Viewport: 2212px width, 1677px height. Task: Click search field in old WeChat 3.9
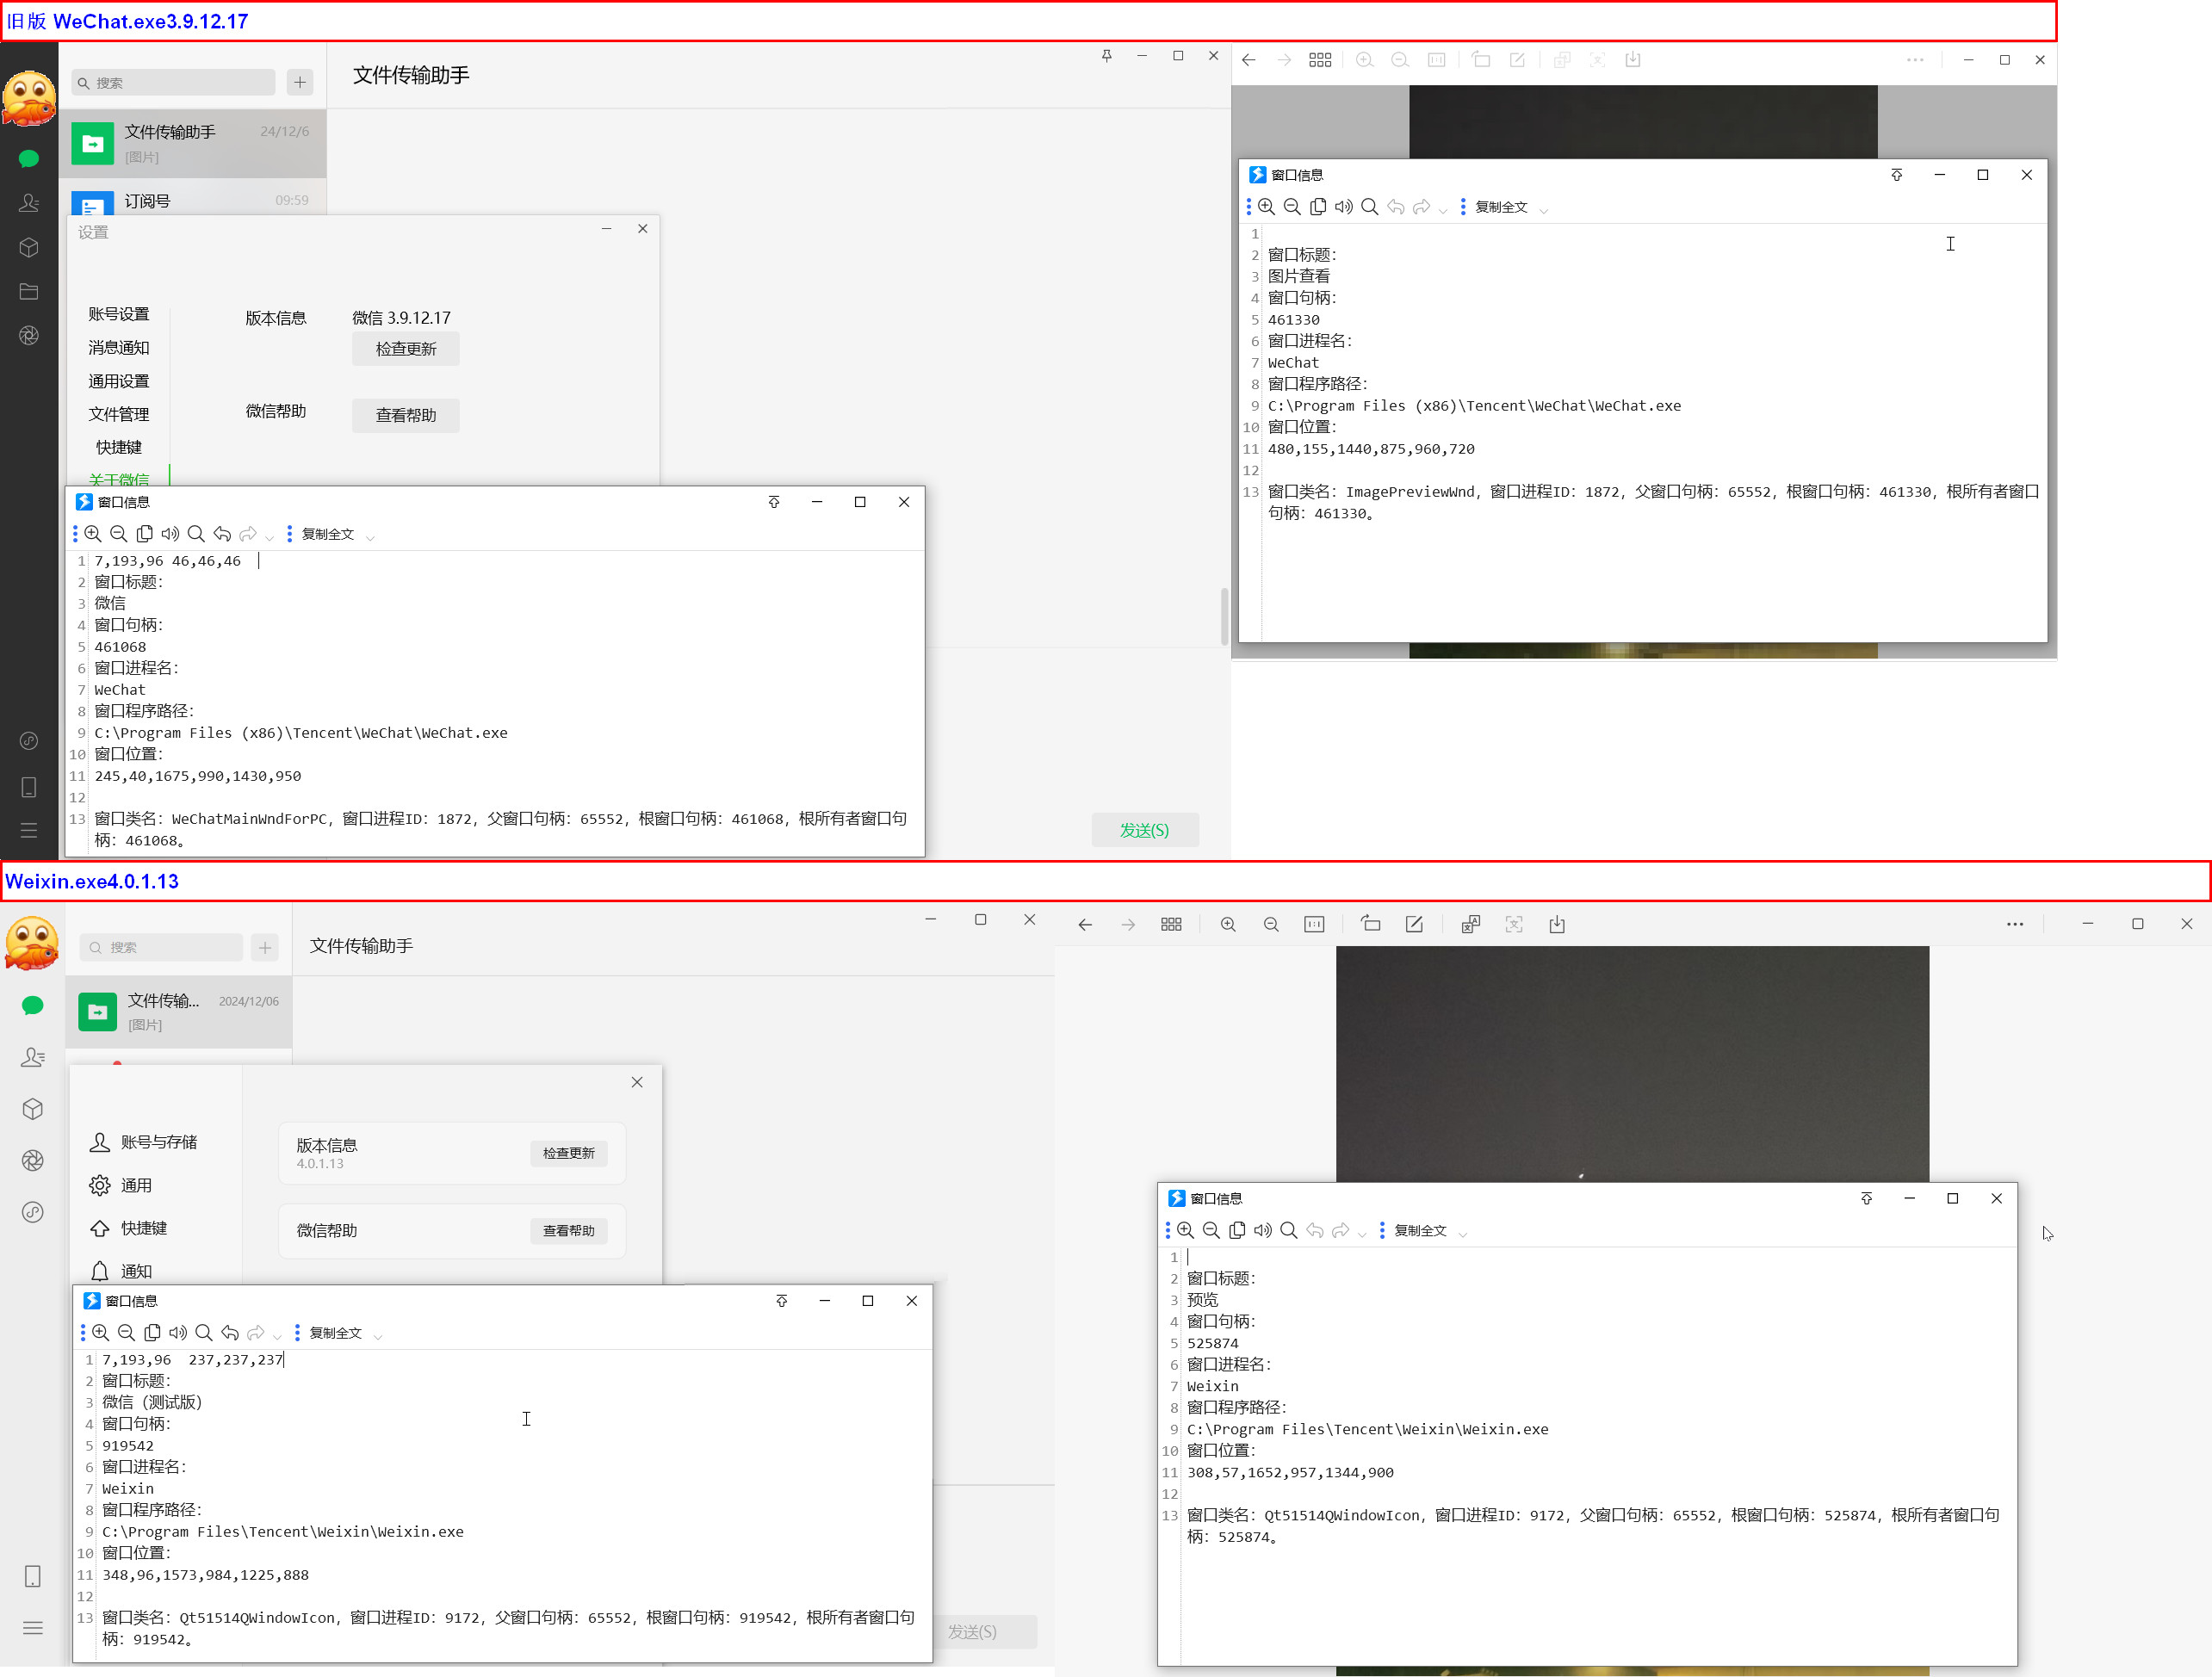[x=172, y=83]
